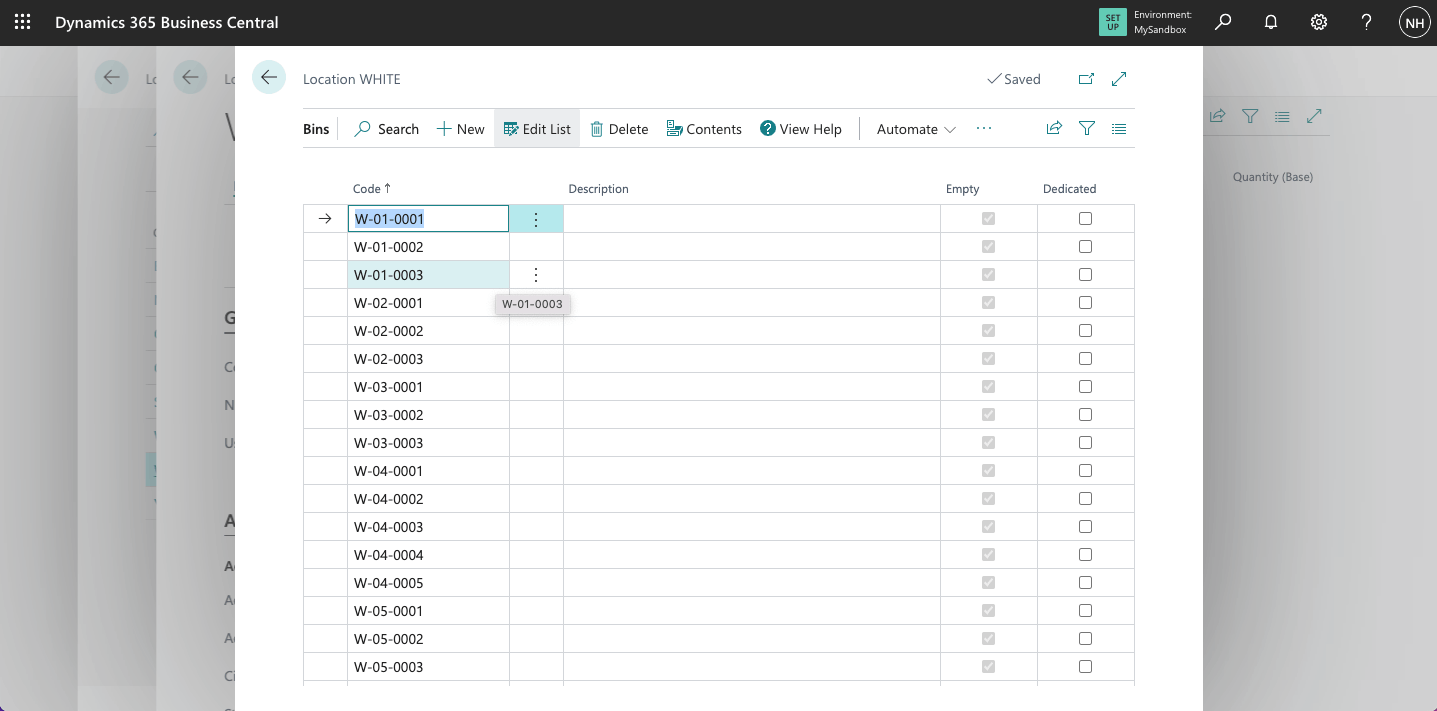Open the app launcher waffle icon
Screen dimensions: 1437x711
pos(22,22)
